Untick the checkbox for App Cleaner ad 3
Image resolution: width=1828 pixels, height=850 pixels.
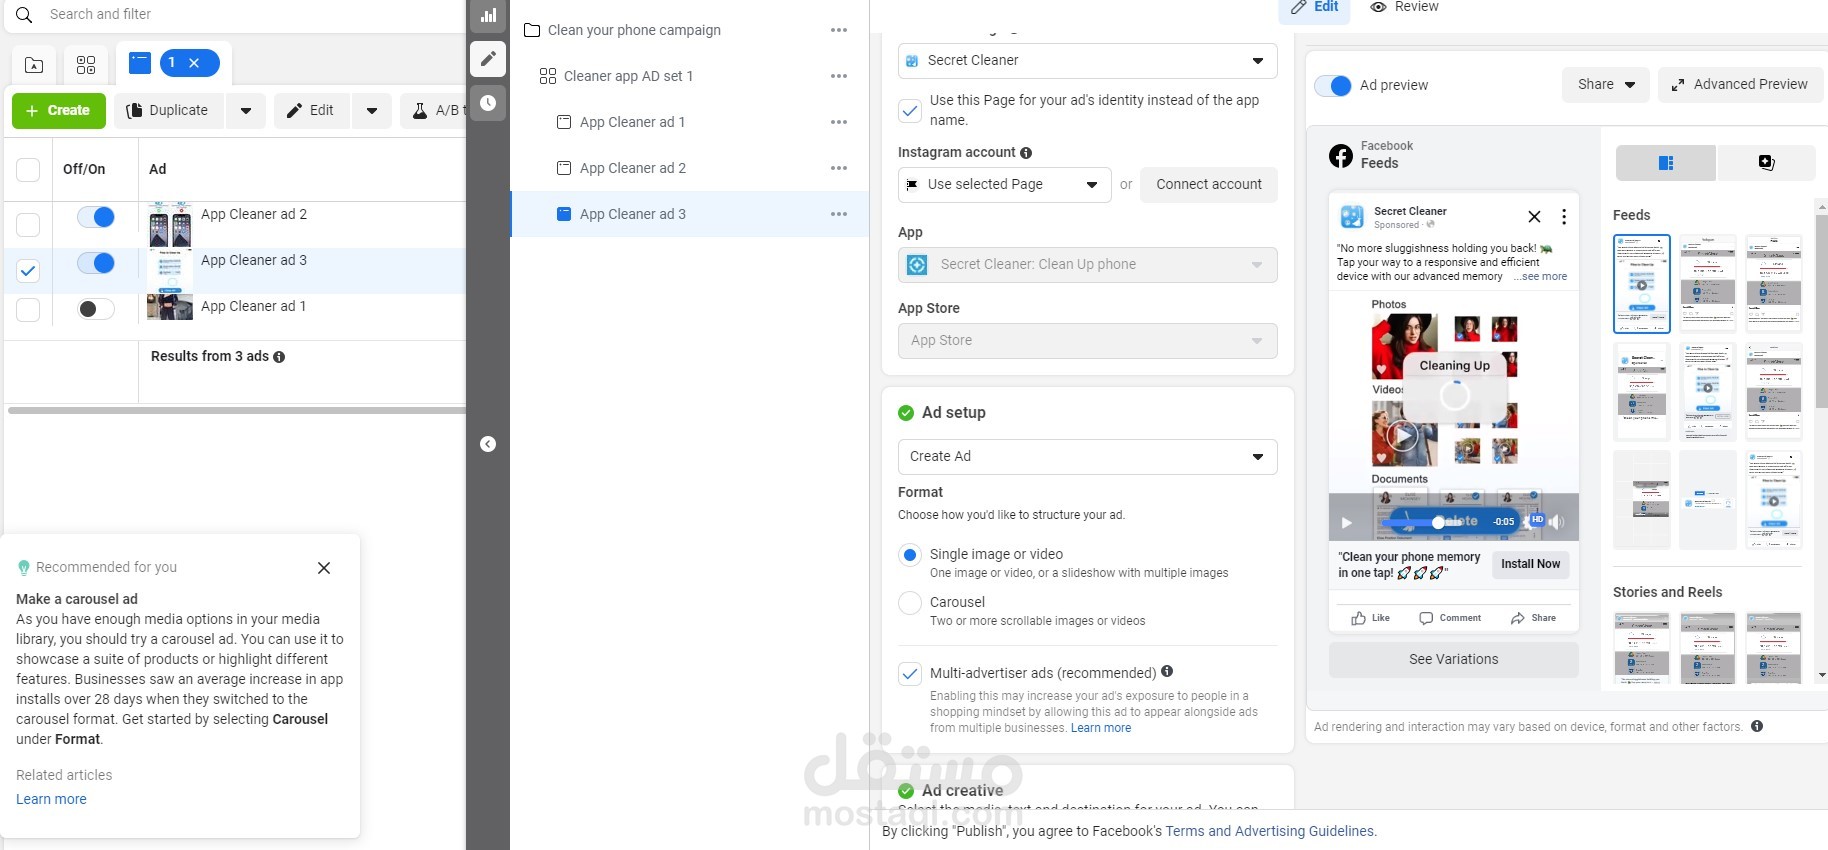tap(28, 270)
